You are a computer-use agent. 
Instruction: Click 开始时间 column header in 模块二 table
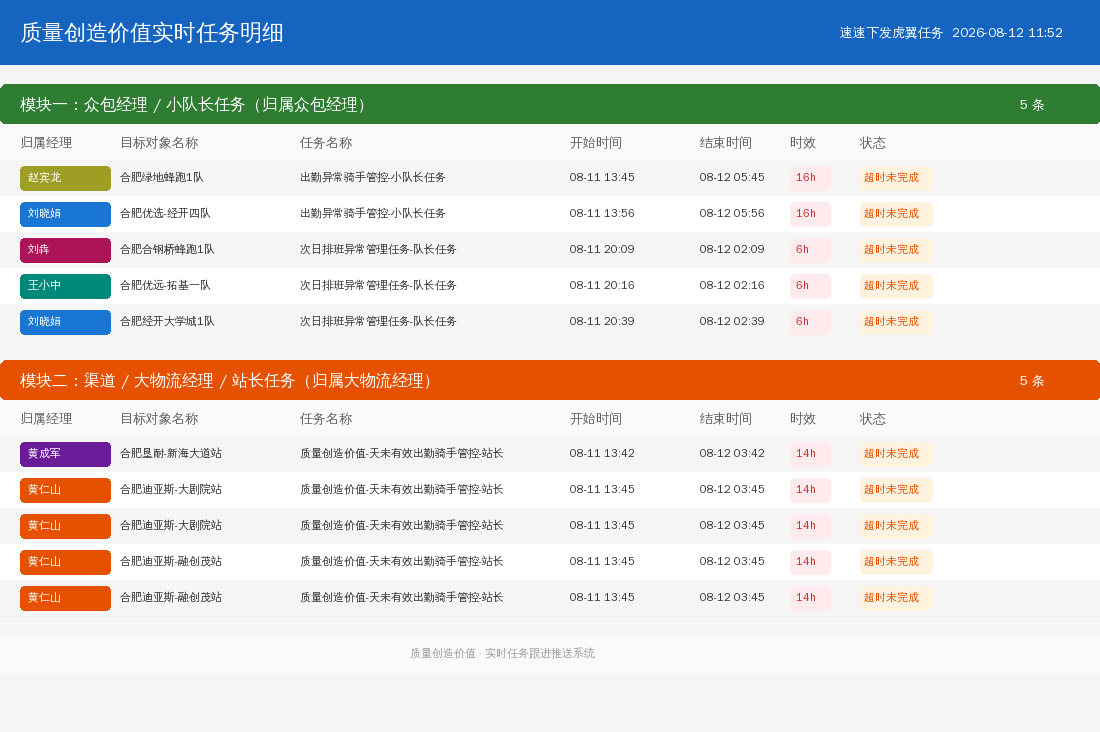[596, 418]
